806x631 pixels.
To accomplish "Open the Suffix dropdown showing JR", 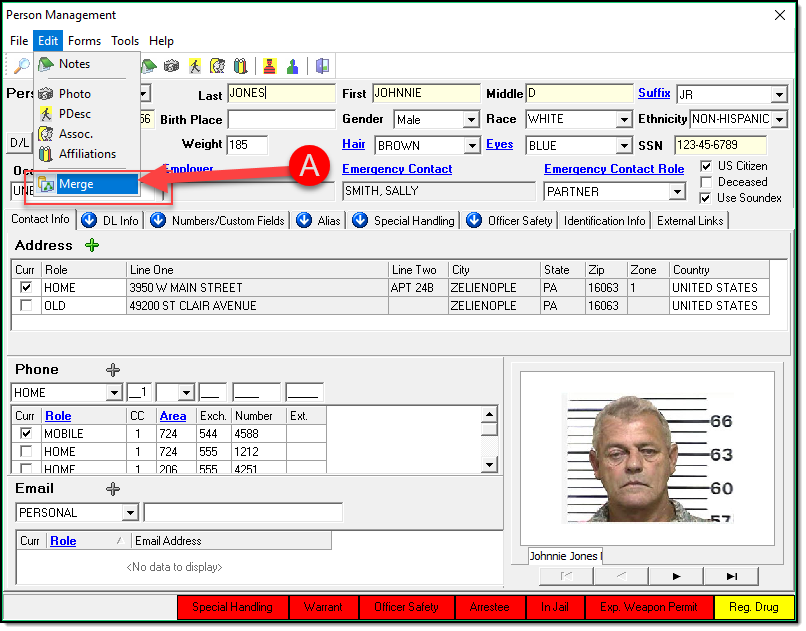I will (779, 95).
